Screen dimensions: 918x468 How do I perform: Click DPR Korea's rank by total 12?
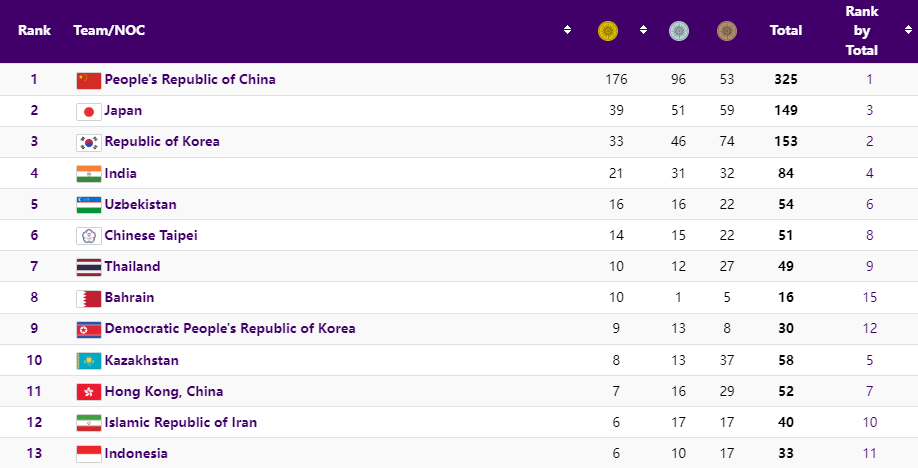(x=869, y=329)
